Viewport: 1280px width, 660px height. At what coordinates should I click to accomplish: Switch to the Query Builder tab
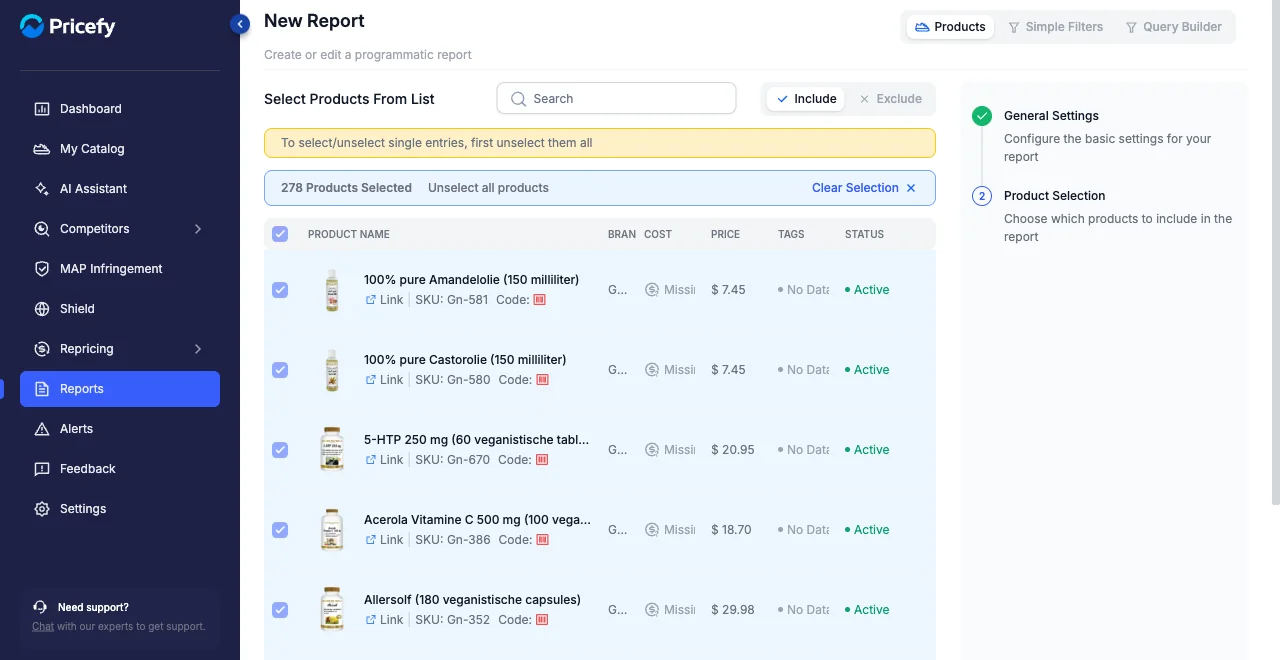point(1173,27)
